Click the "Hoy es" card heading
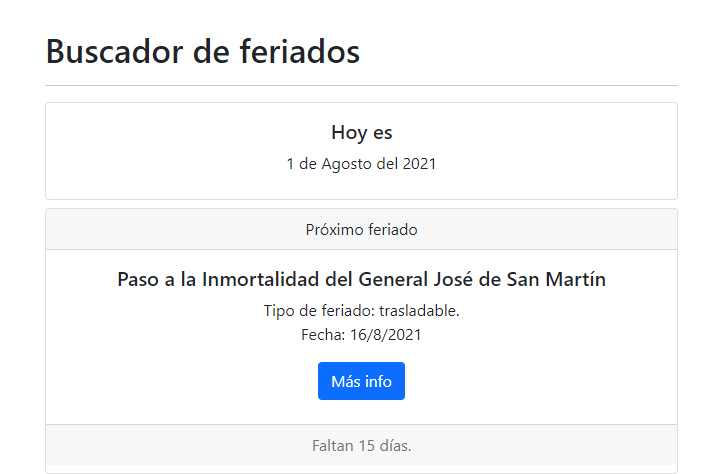The image size is (719, 474). tap(361, 132)
